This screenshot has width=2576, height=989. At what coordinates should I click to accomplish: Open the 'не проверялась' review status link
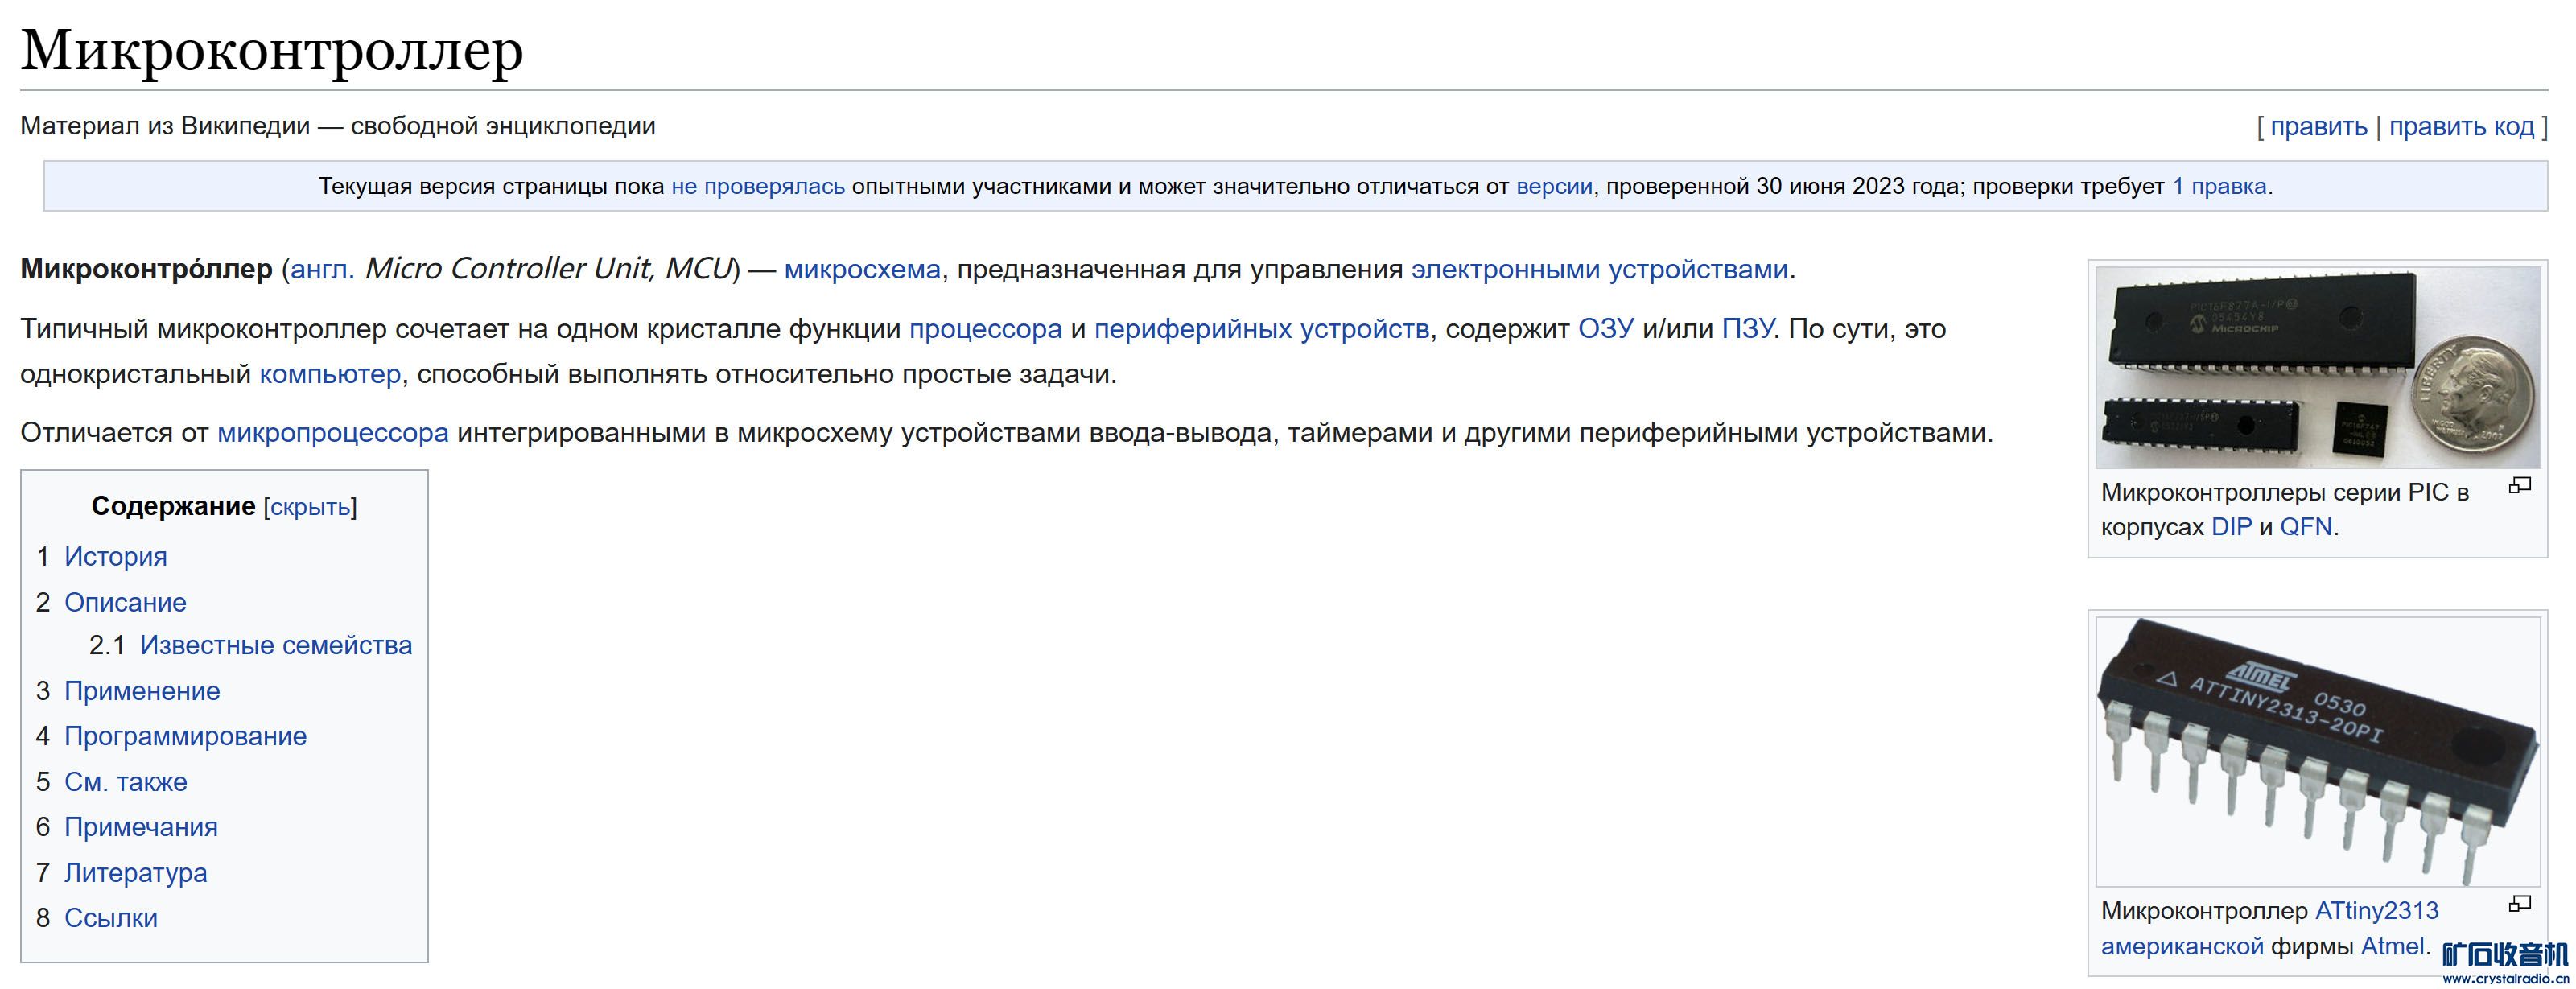pos(757,187)
